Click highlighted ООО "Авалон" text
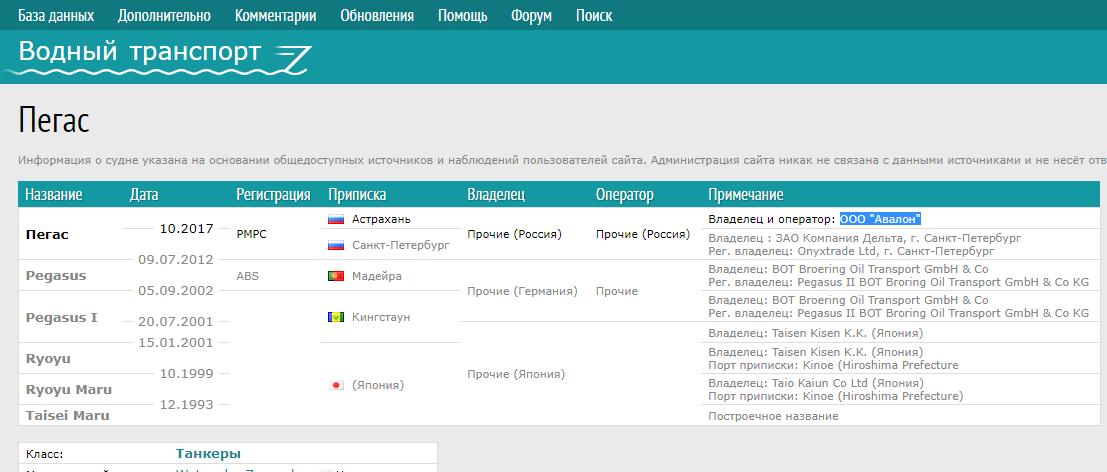The height and width of the screenshot is (472, 1107). click(x=880, y=219)
